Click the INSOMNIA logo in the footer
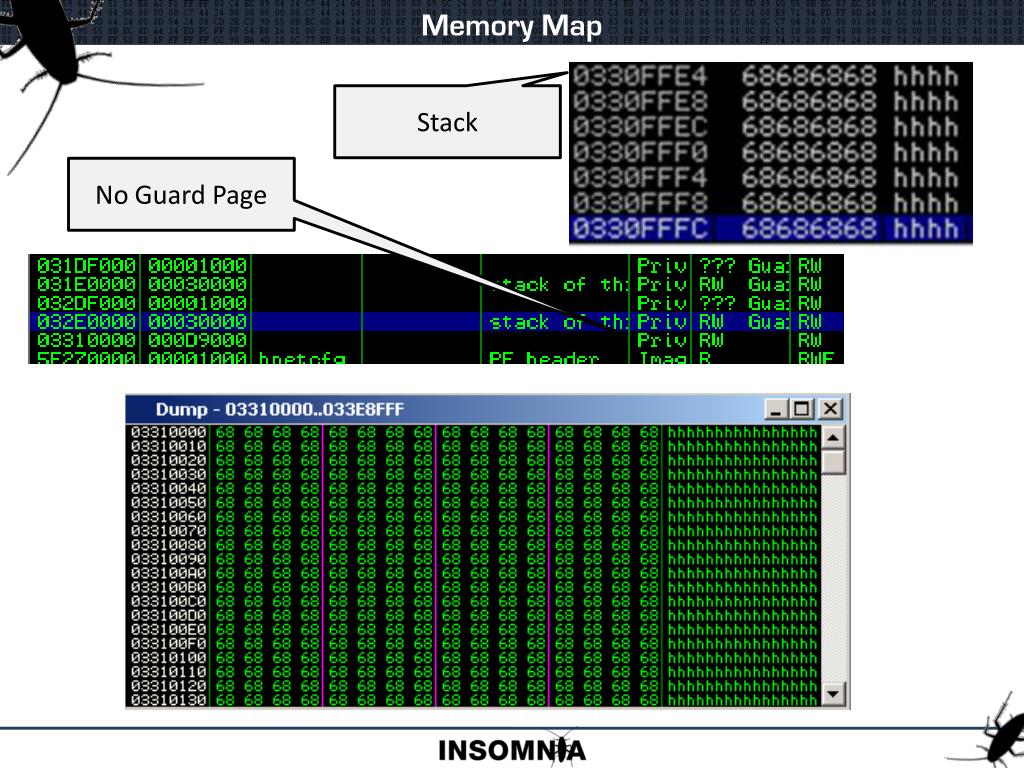The image size is (1024, 768). point(512,750)
